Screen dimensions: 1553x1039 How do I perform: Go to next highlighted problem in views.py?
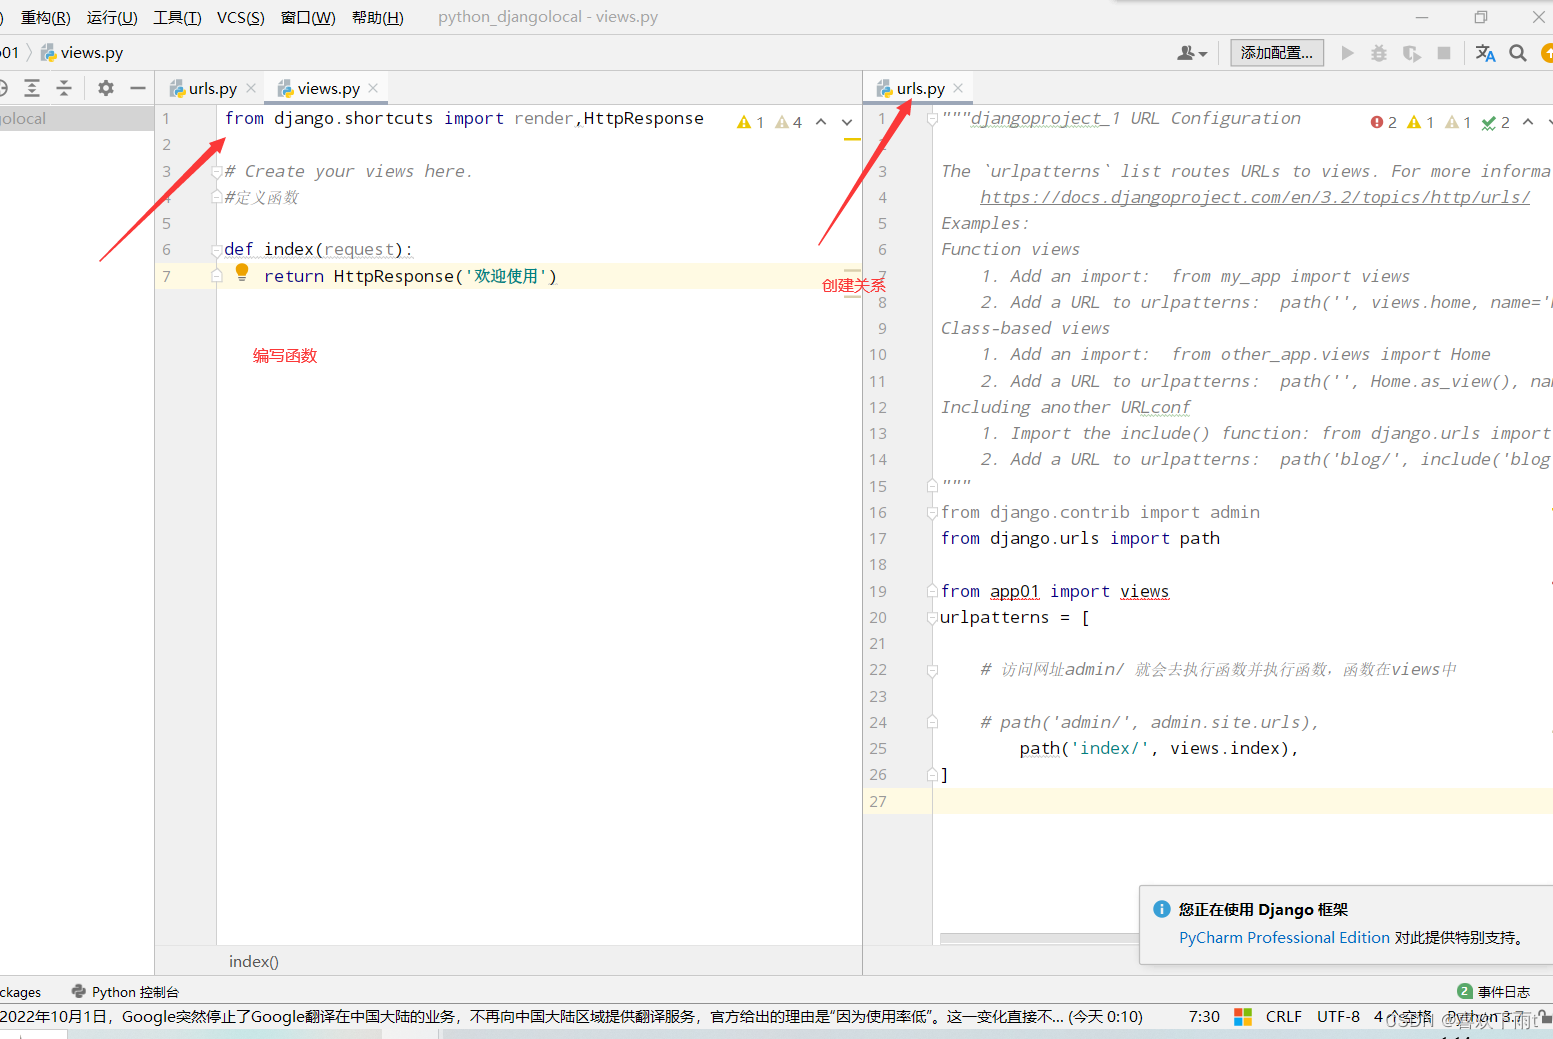[x=847, y=122]
